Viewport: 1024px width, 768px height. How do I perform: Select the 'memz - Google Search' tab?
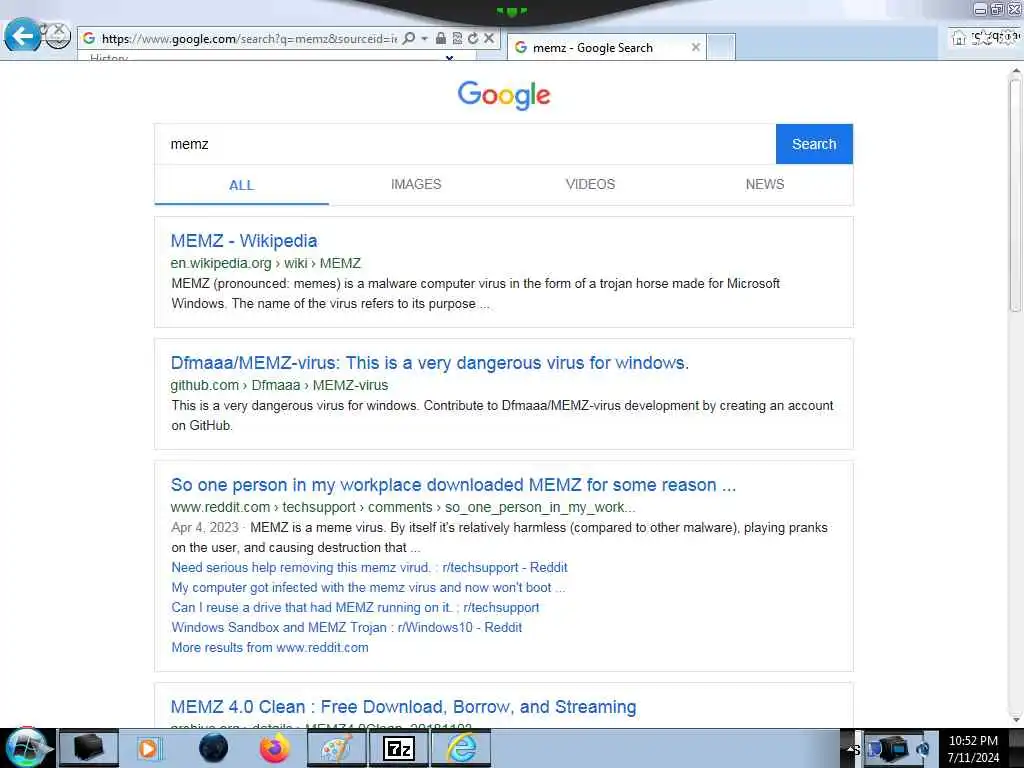(x=605, y=48)
